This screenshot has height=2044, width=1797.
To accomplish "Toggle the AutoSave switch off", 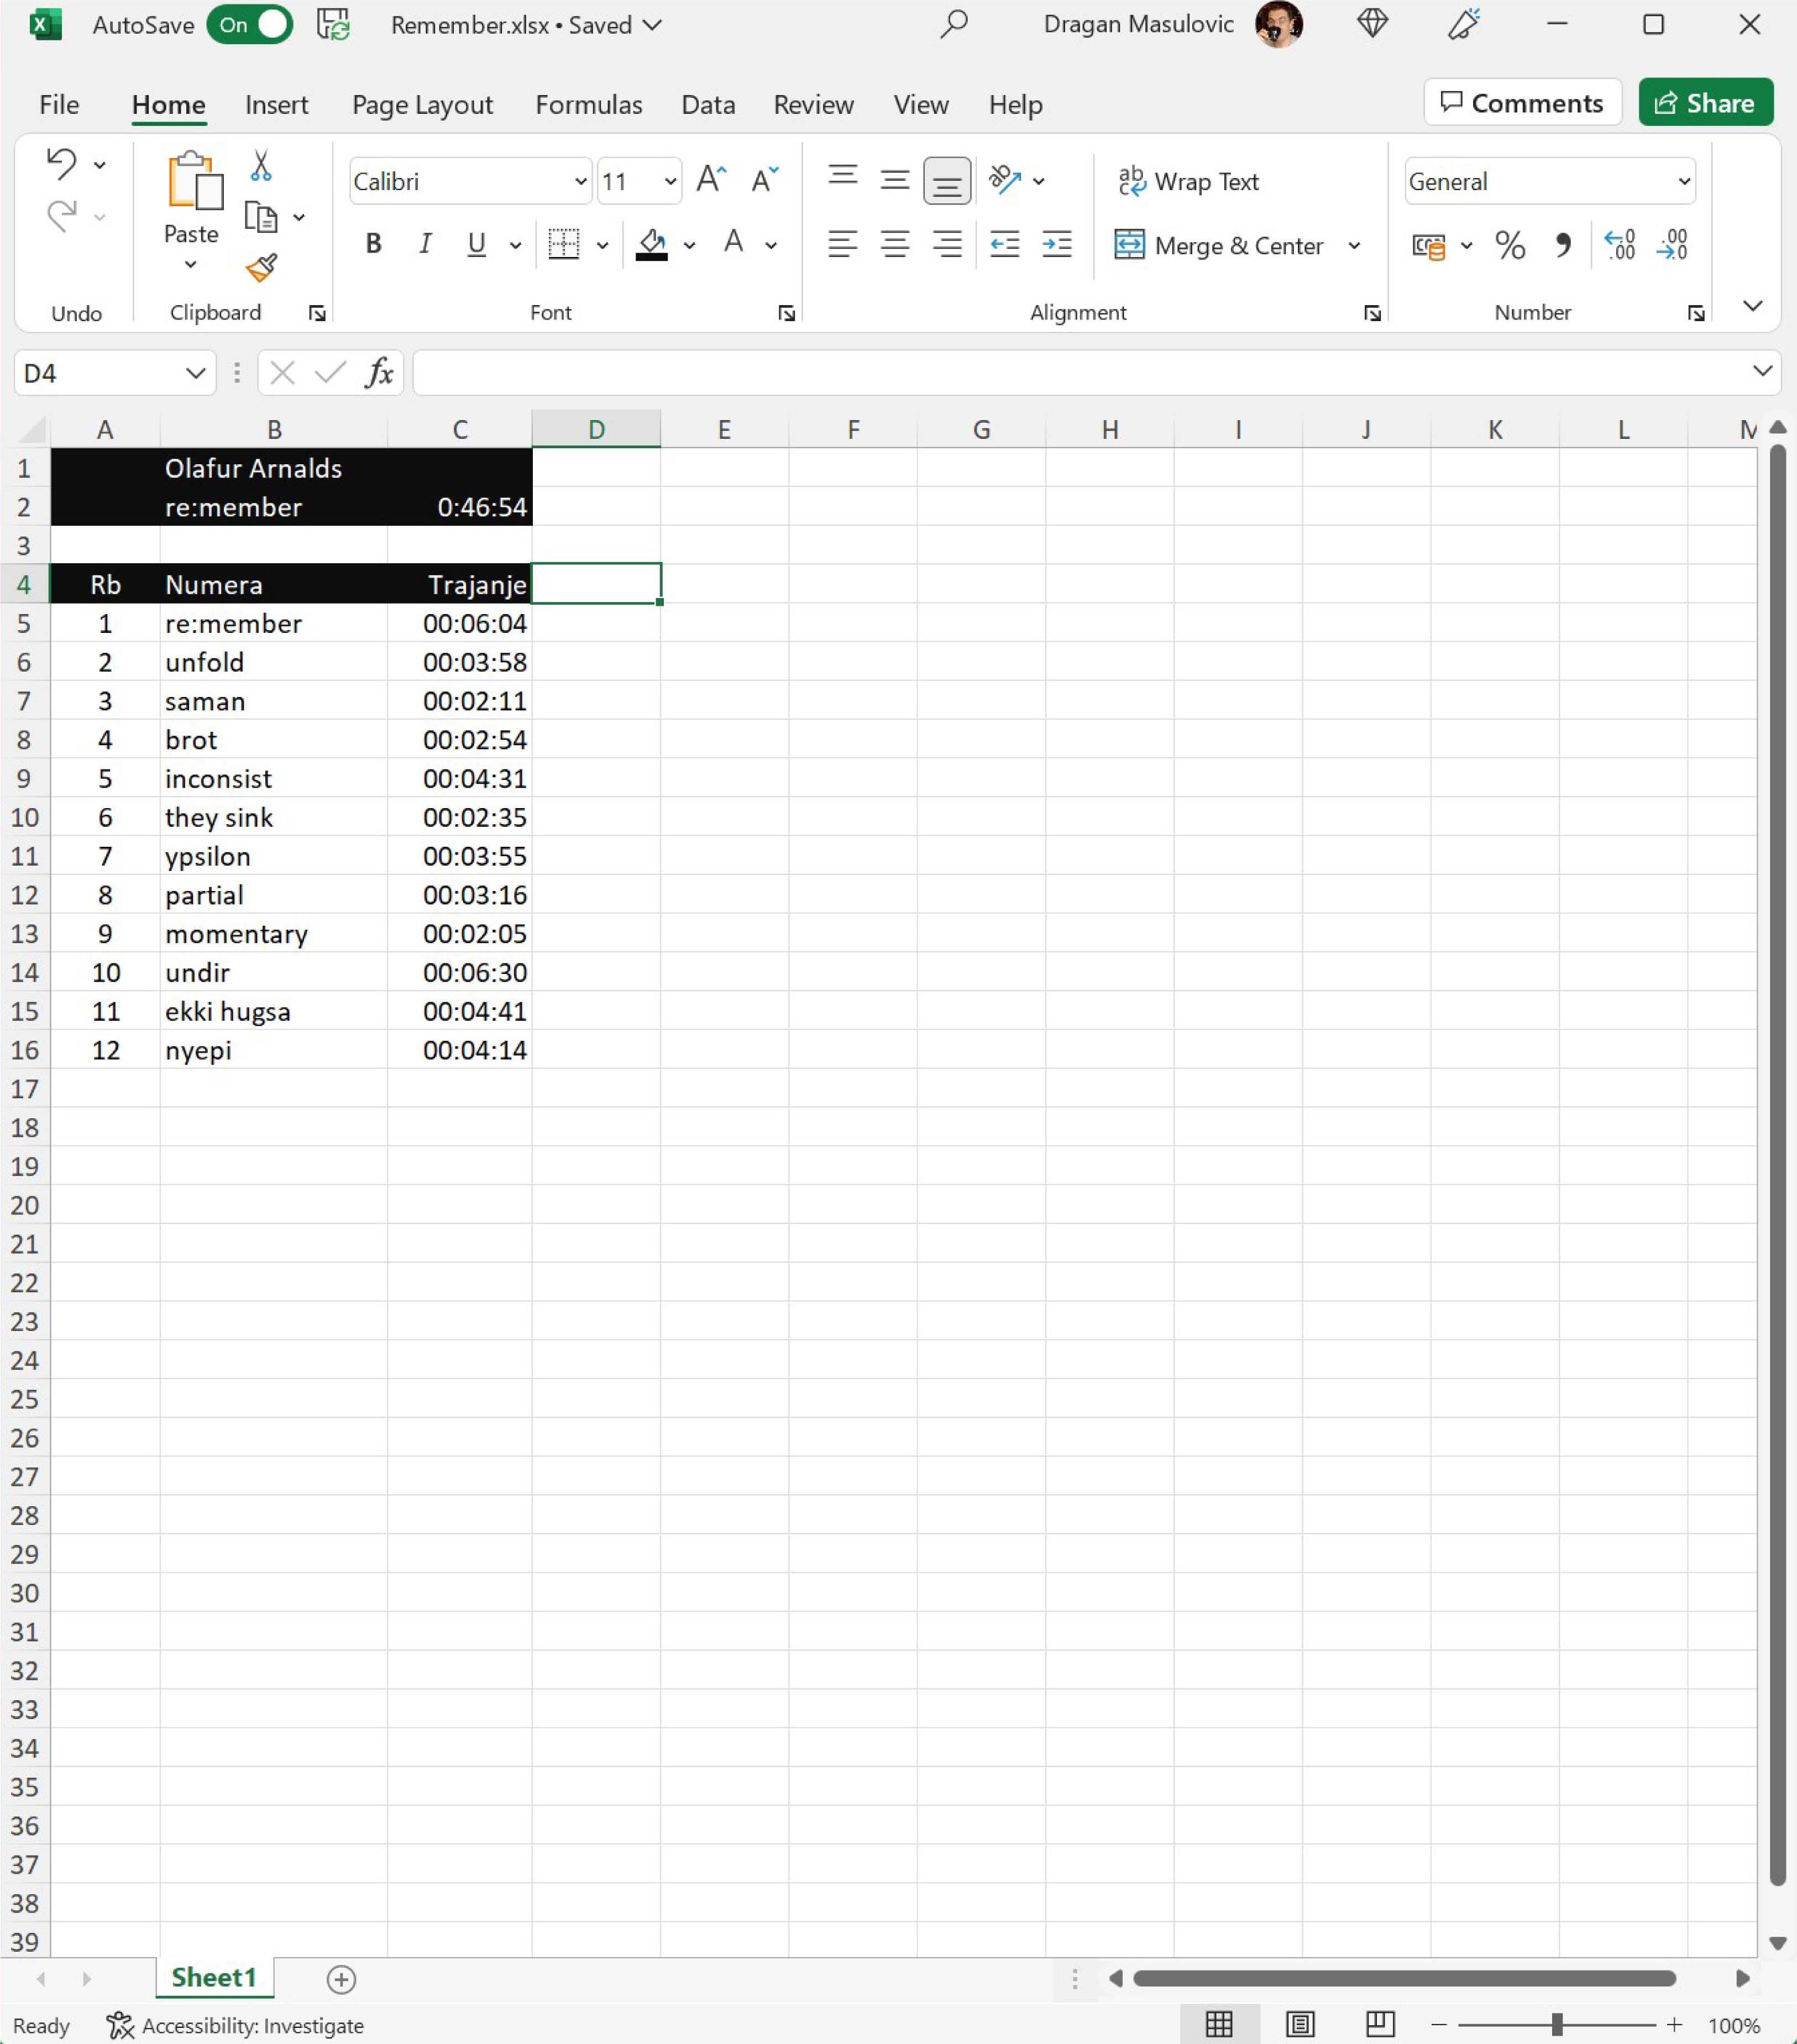I will point(250,25).
